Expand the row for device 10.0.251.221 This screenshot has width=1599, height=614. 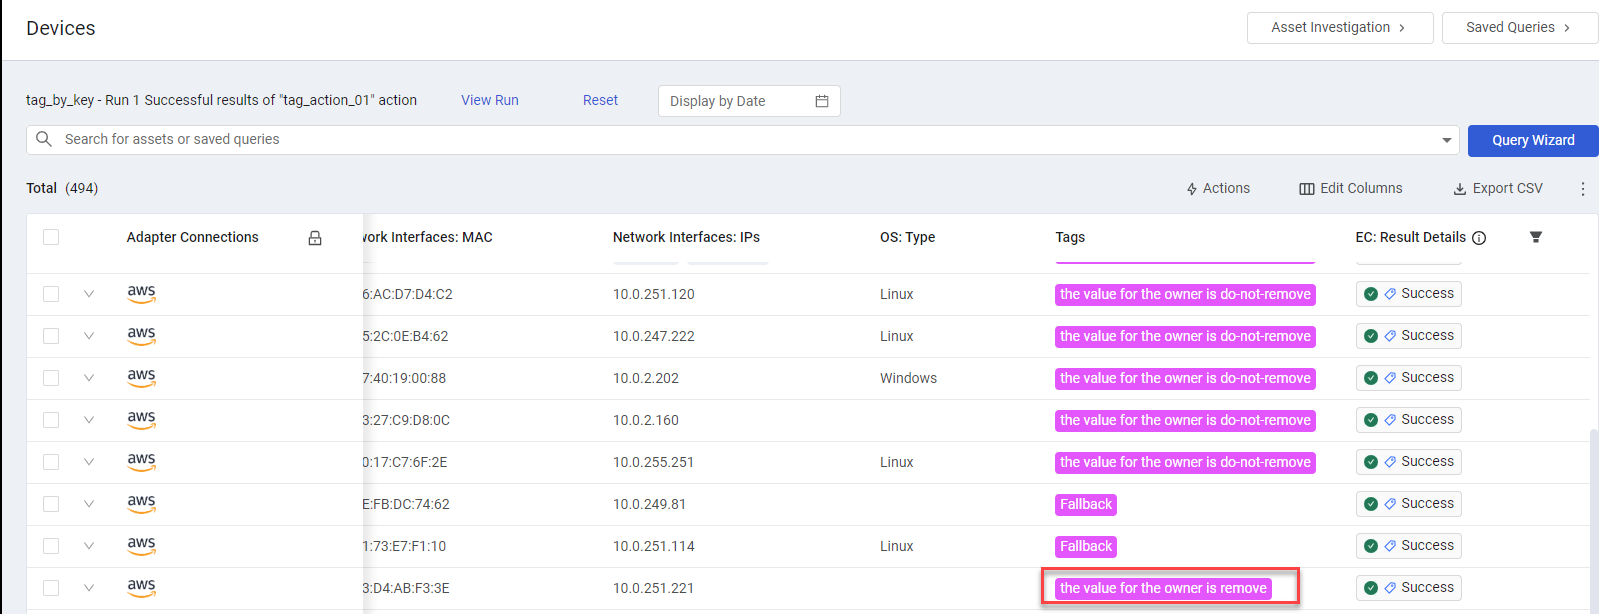click(89, 588)
